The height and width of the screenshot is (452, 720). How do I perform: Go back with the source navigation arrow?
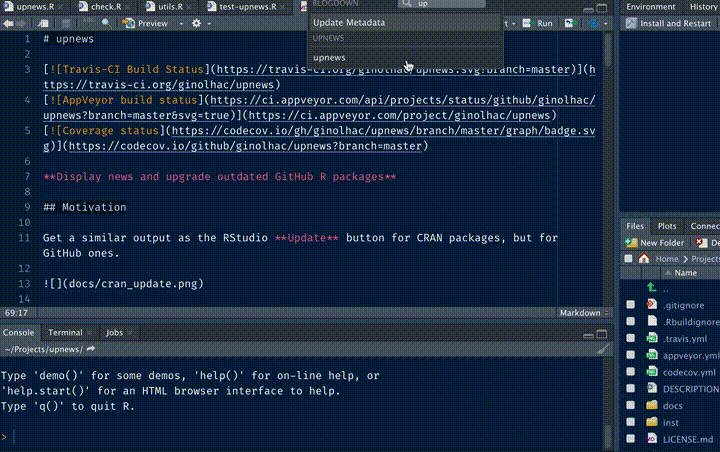pos(8,23)
